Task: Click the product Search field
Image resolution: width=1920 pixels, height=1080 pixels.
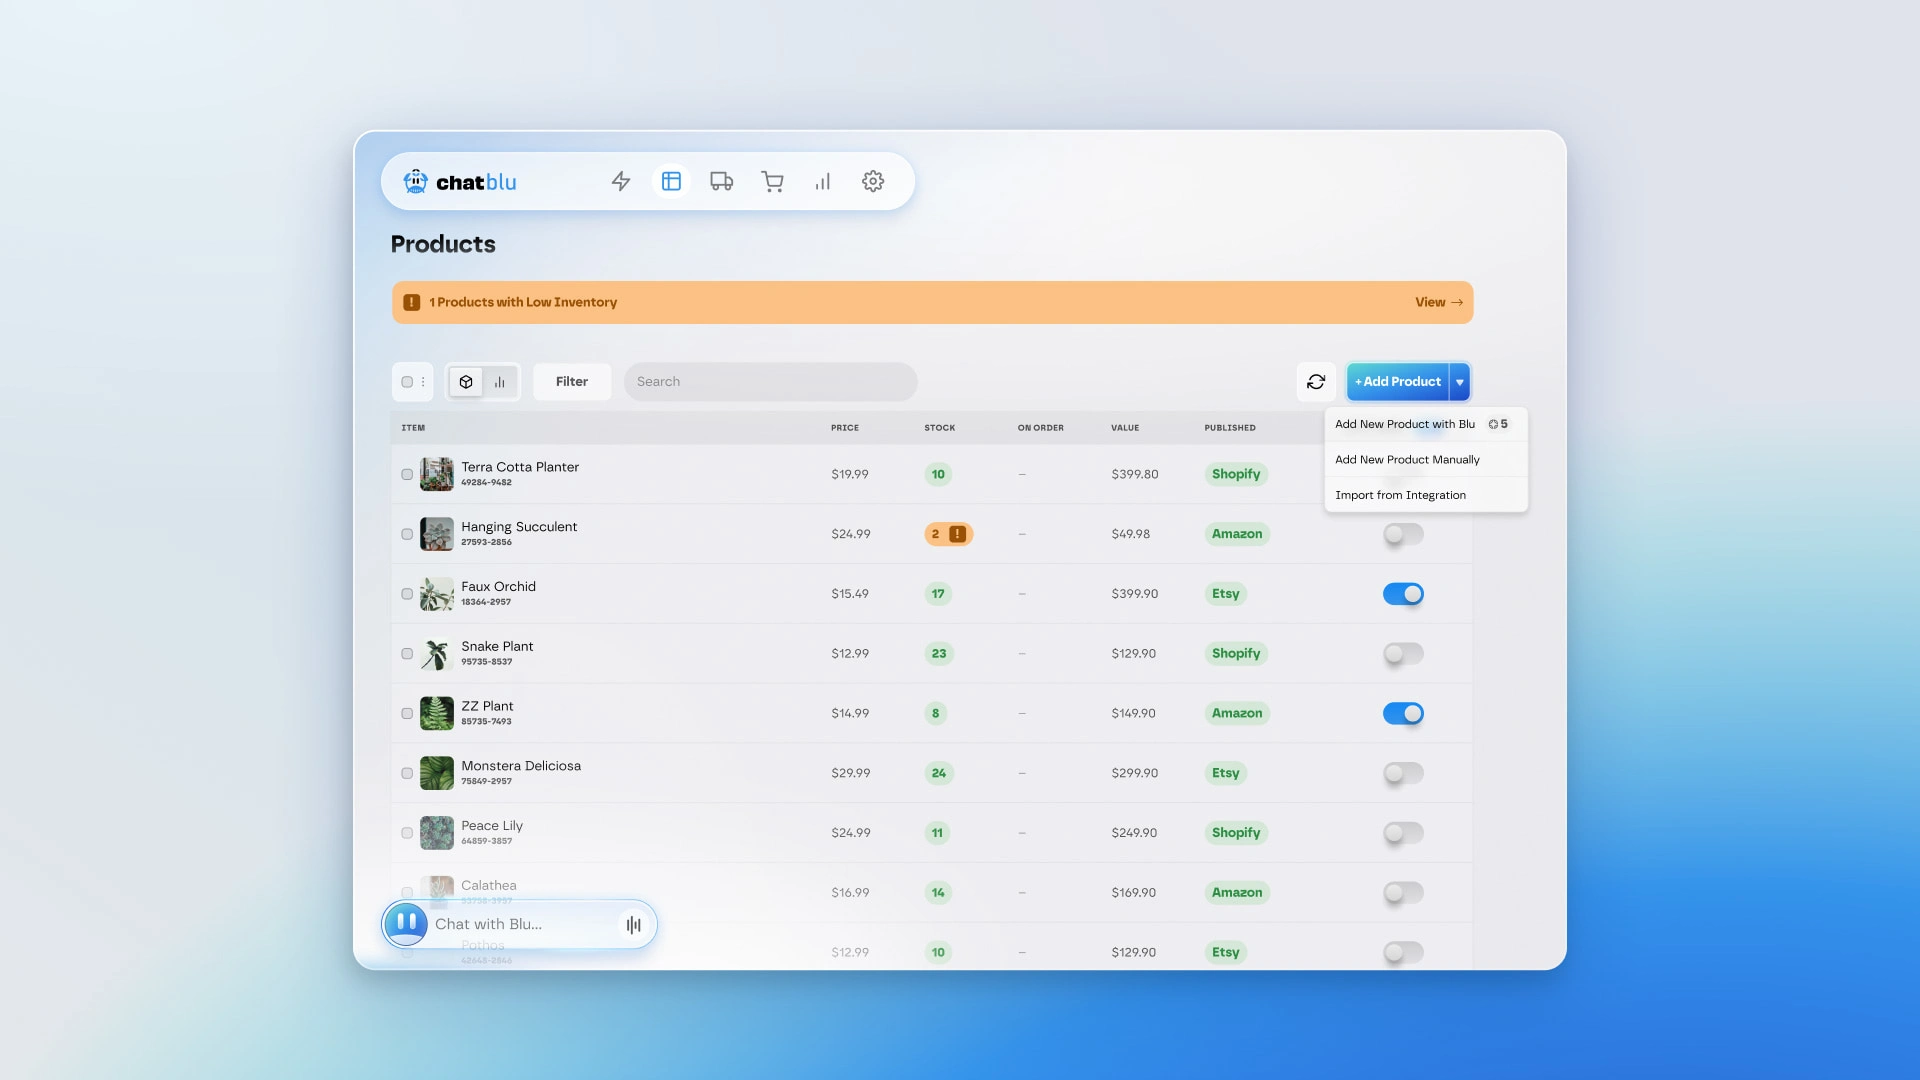Action: [x=770, y=382]
